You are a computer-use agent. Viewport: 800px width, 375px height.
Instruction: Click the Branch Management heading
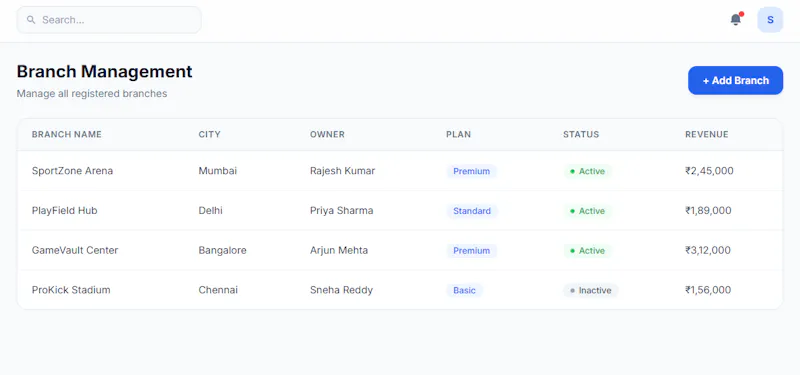point(105,71)
